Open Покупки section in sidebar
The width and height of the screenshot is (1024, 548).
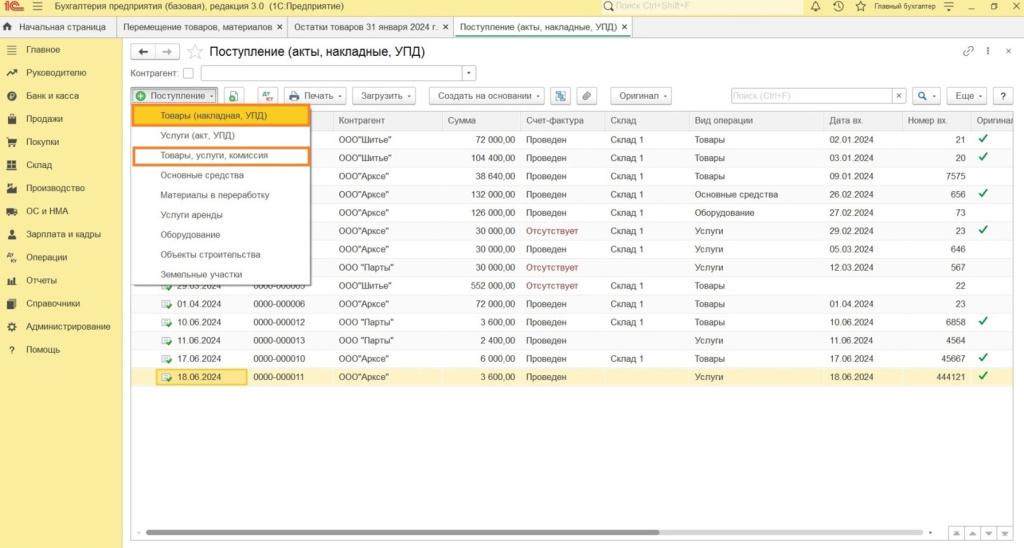[42, 142]
